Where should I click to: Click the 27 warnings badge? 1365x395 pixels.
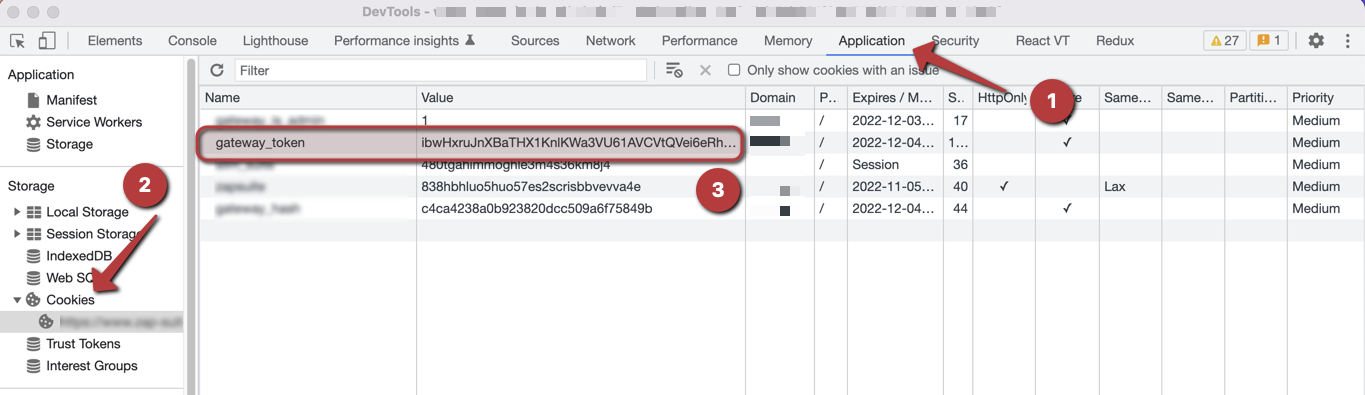click(1224, 41)
